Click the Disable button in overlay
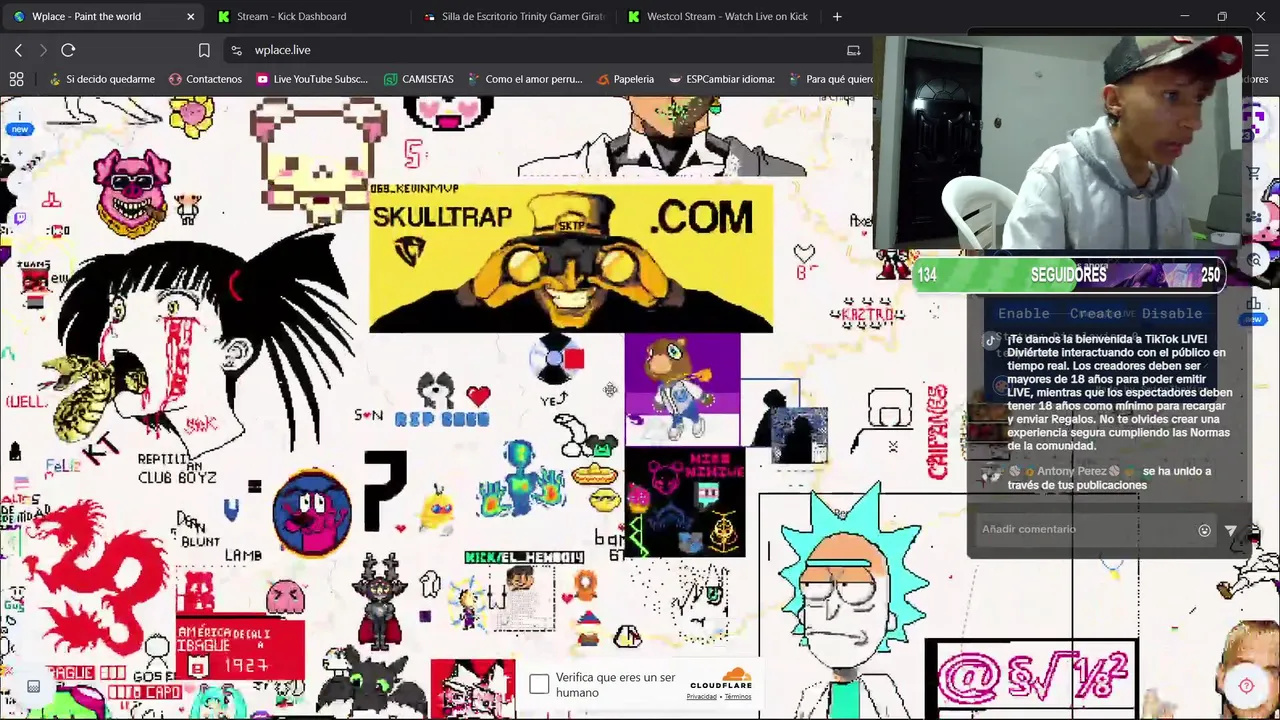The image size is (1280, 720). [1172, 313]
